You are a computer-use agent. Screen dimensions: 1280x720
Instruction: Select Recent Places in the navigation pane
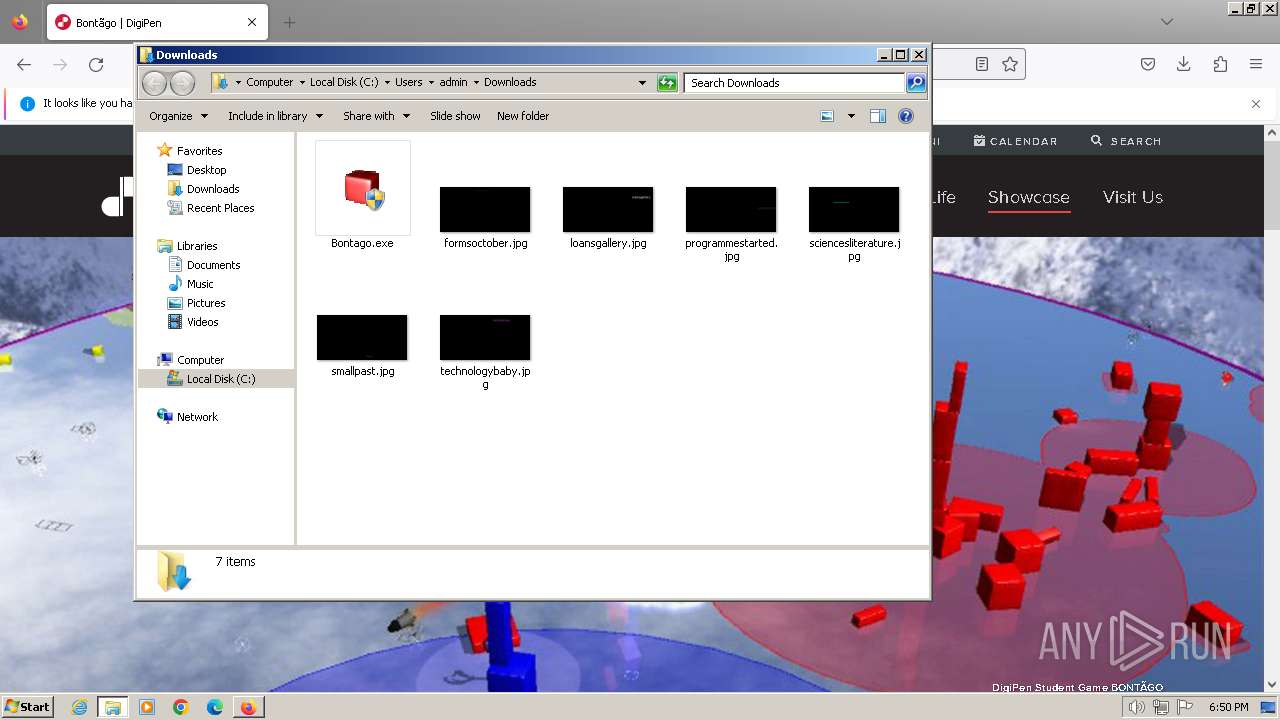pyautogui.click(x=220, y=208)
